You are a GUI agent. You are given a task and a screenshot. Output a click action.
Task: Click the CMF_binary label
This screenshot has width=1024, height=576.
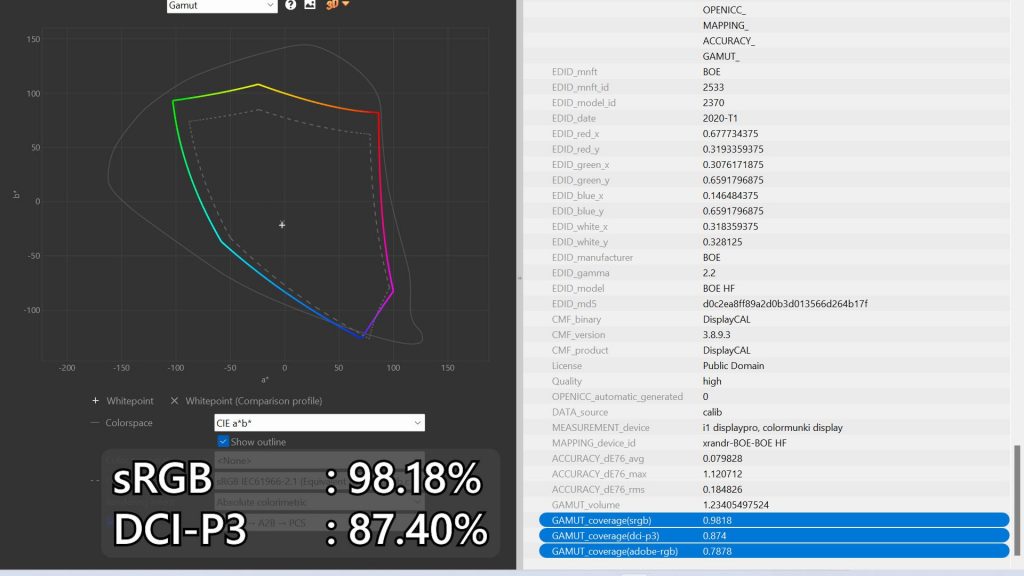point(576,319)
